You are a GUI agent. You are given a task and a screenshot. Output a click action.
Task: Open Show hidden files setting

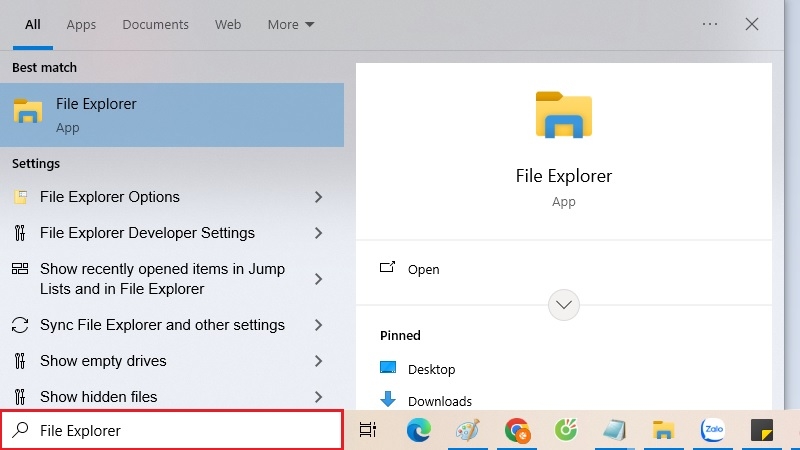172,396
